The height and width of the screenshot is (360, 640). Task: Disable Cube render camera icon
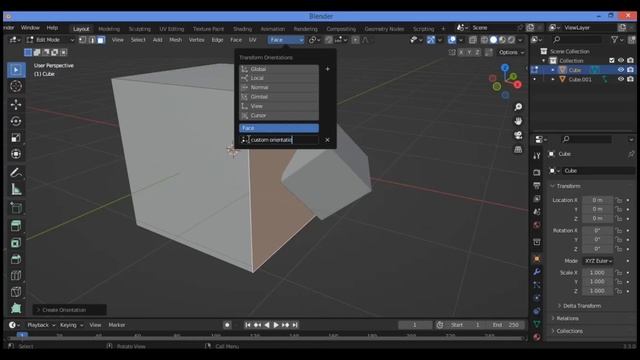tap(630, 70)
